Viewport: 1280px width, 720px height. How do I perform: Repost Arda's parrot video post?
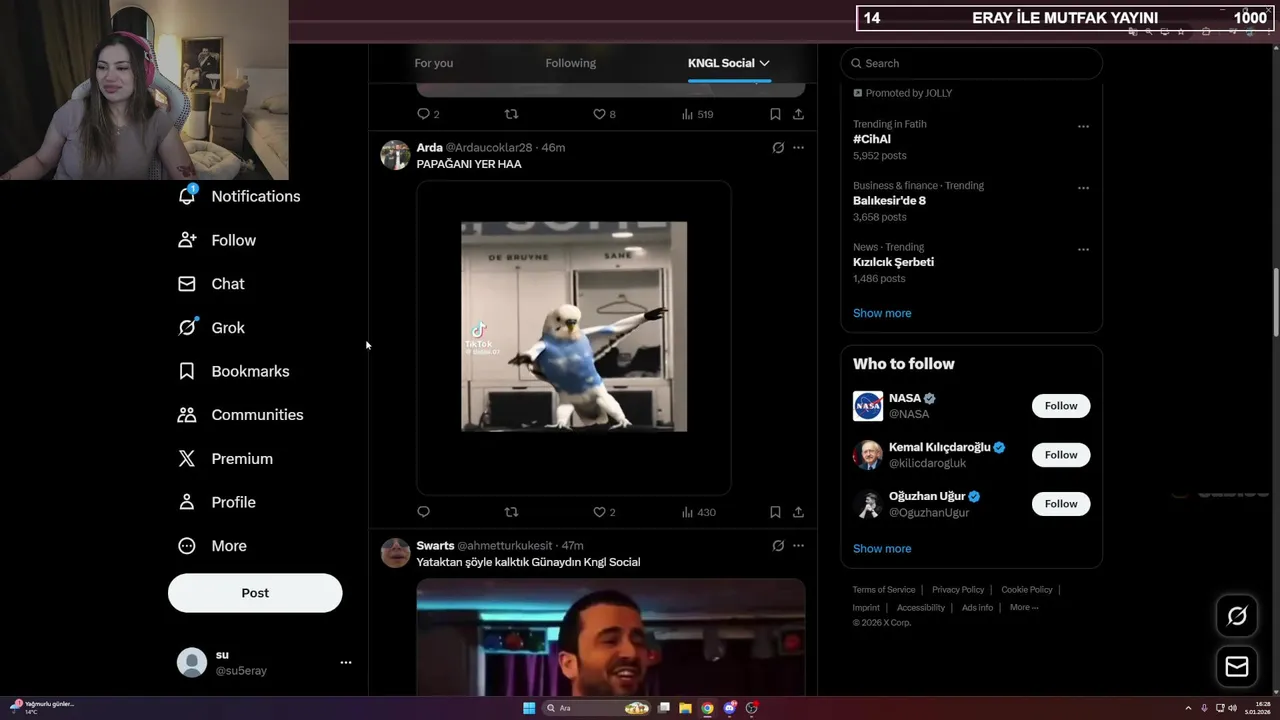pyautogui.click(x=511, y=512)
